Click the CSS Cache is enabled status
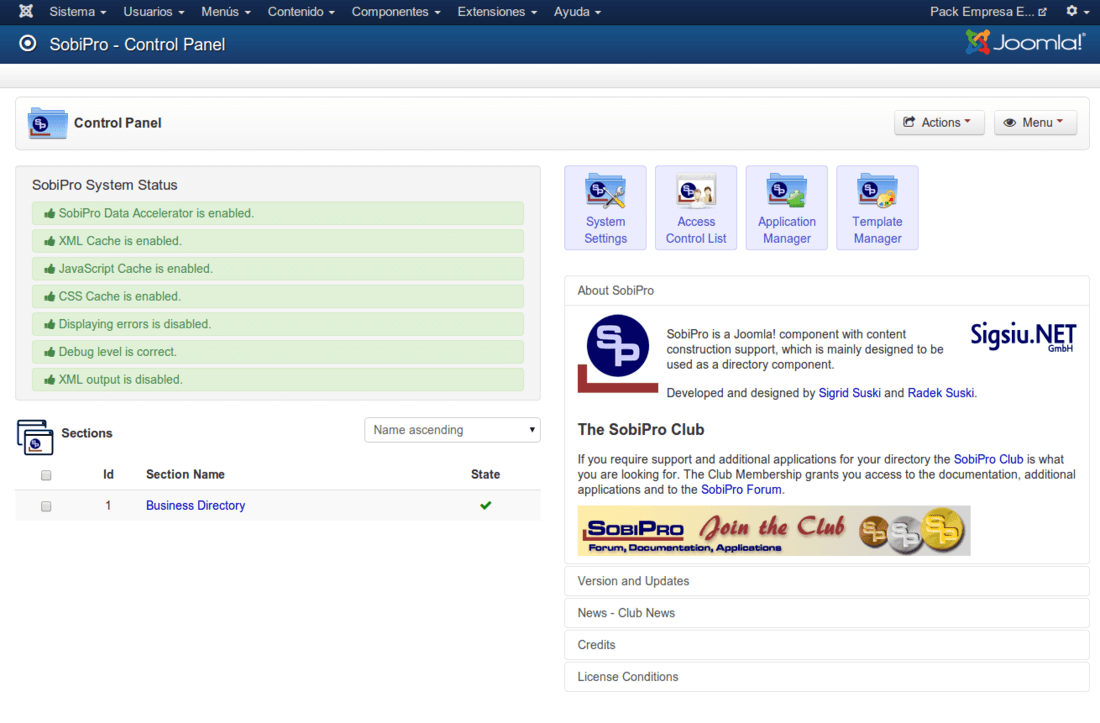Image resolution: width=1100 pixels, height=723 pixels. tap(278, 296)
